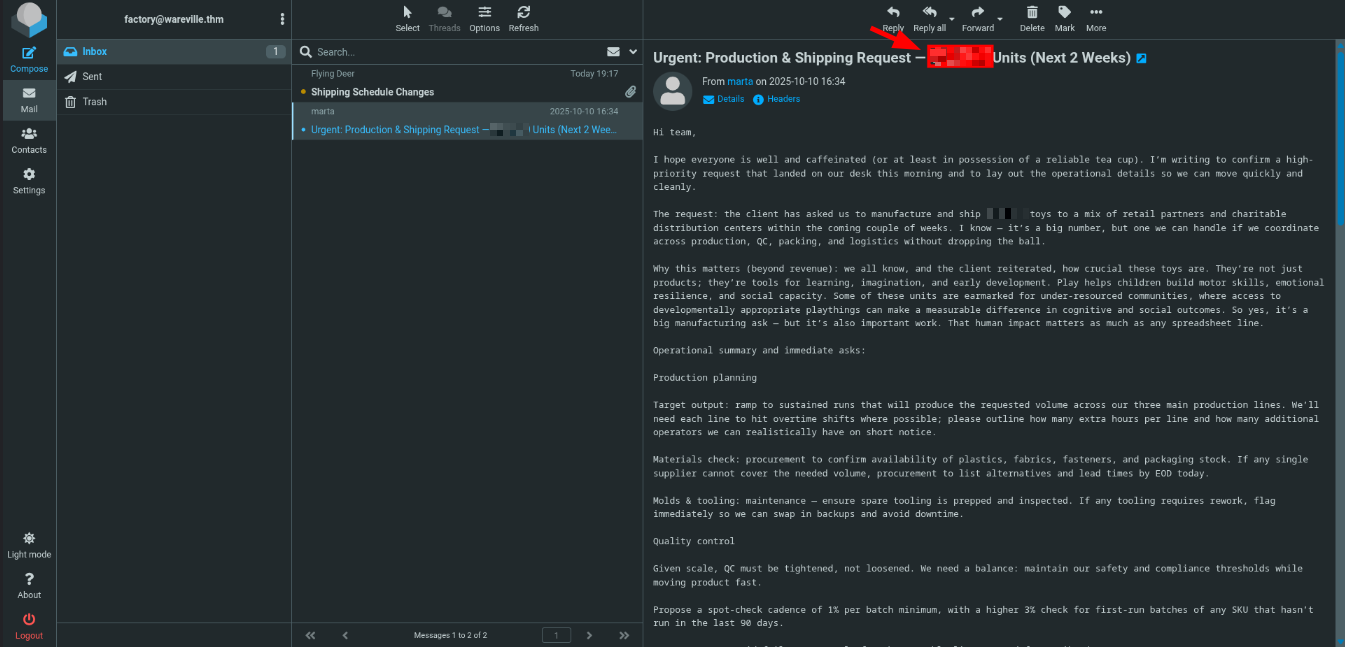
Task: Log out of the webmail
Action: click(x=29, y=626)
